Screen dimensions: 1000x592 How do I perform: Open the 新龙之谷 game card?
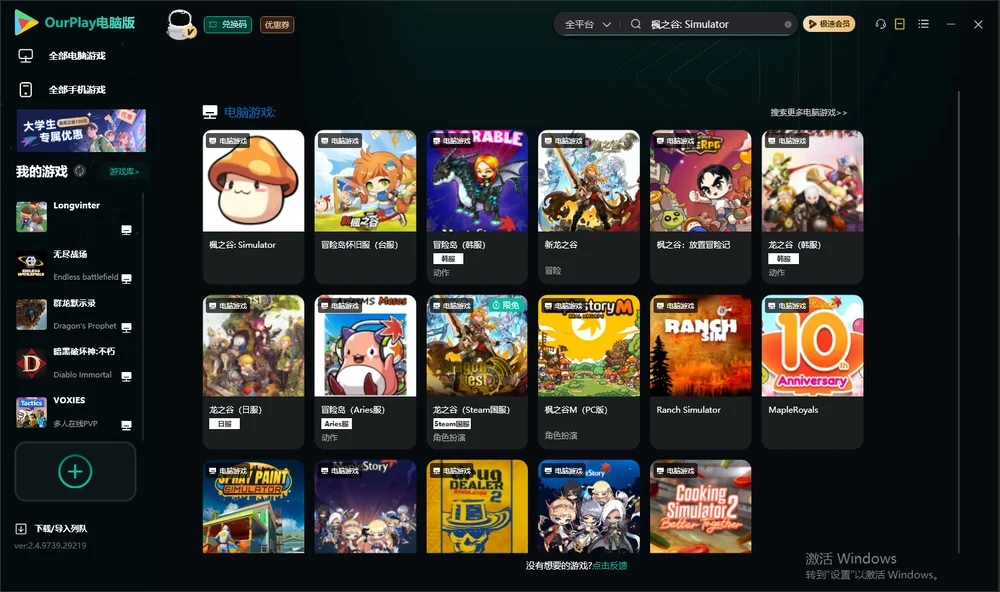[x=589, y=207]
